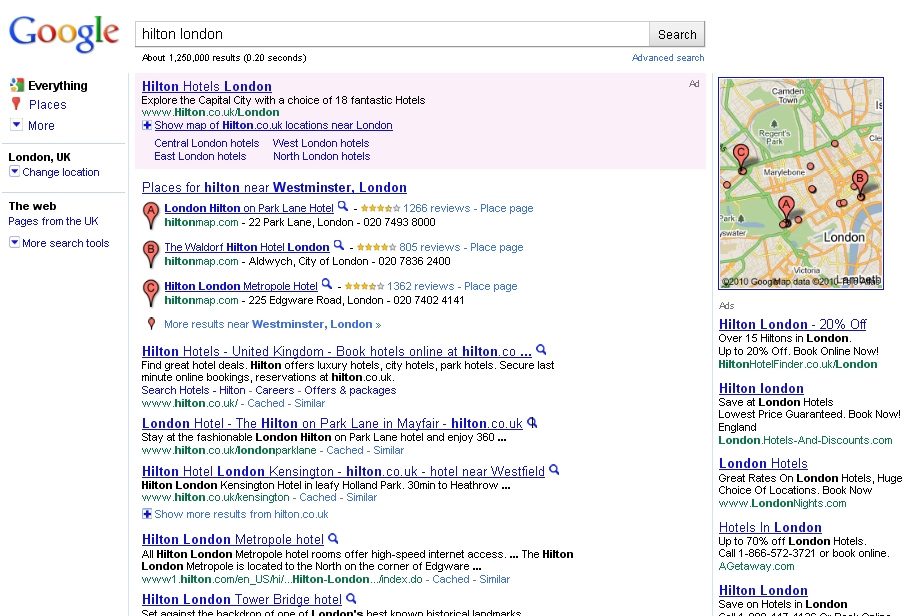This screenshot has width=914, height=616.
Task: Open London Hotels ad by LondonNights
Action: point(763,464)
